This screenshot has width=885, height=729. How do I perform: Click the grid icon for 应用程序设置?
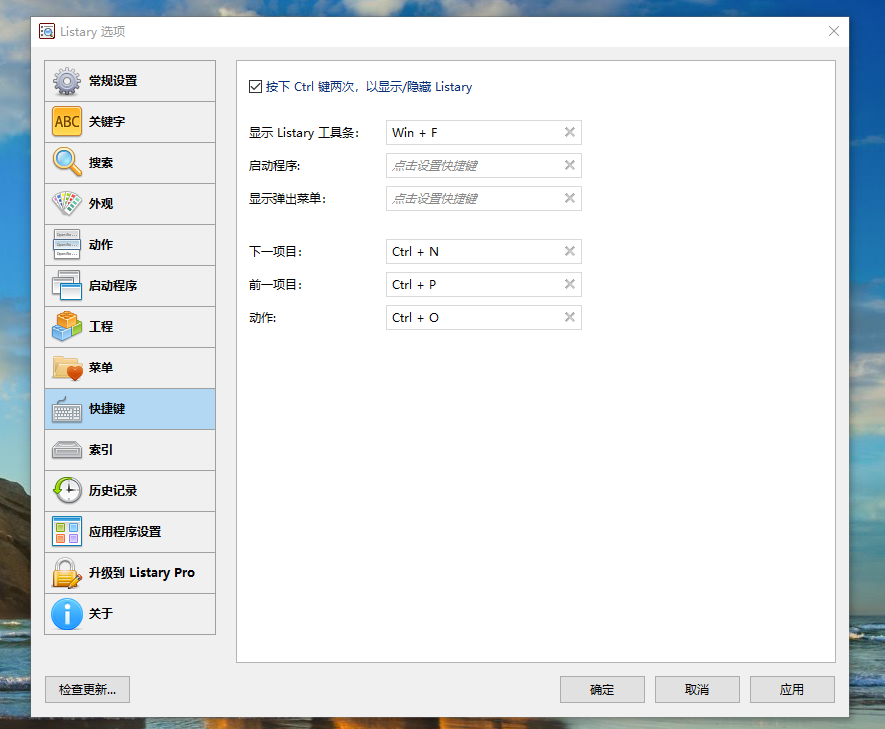tap(67, 532)
